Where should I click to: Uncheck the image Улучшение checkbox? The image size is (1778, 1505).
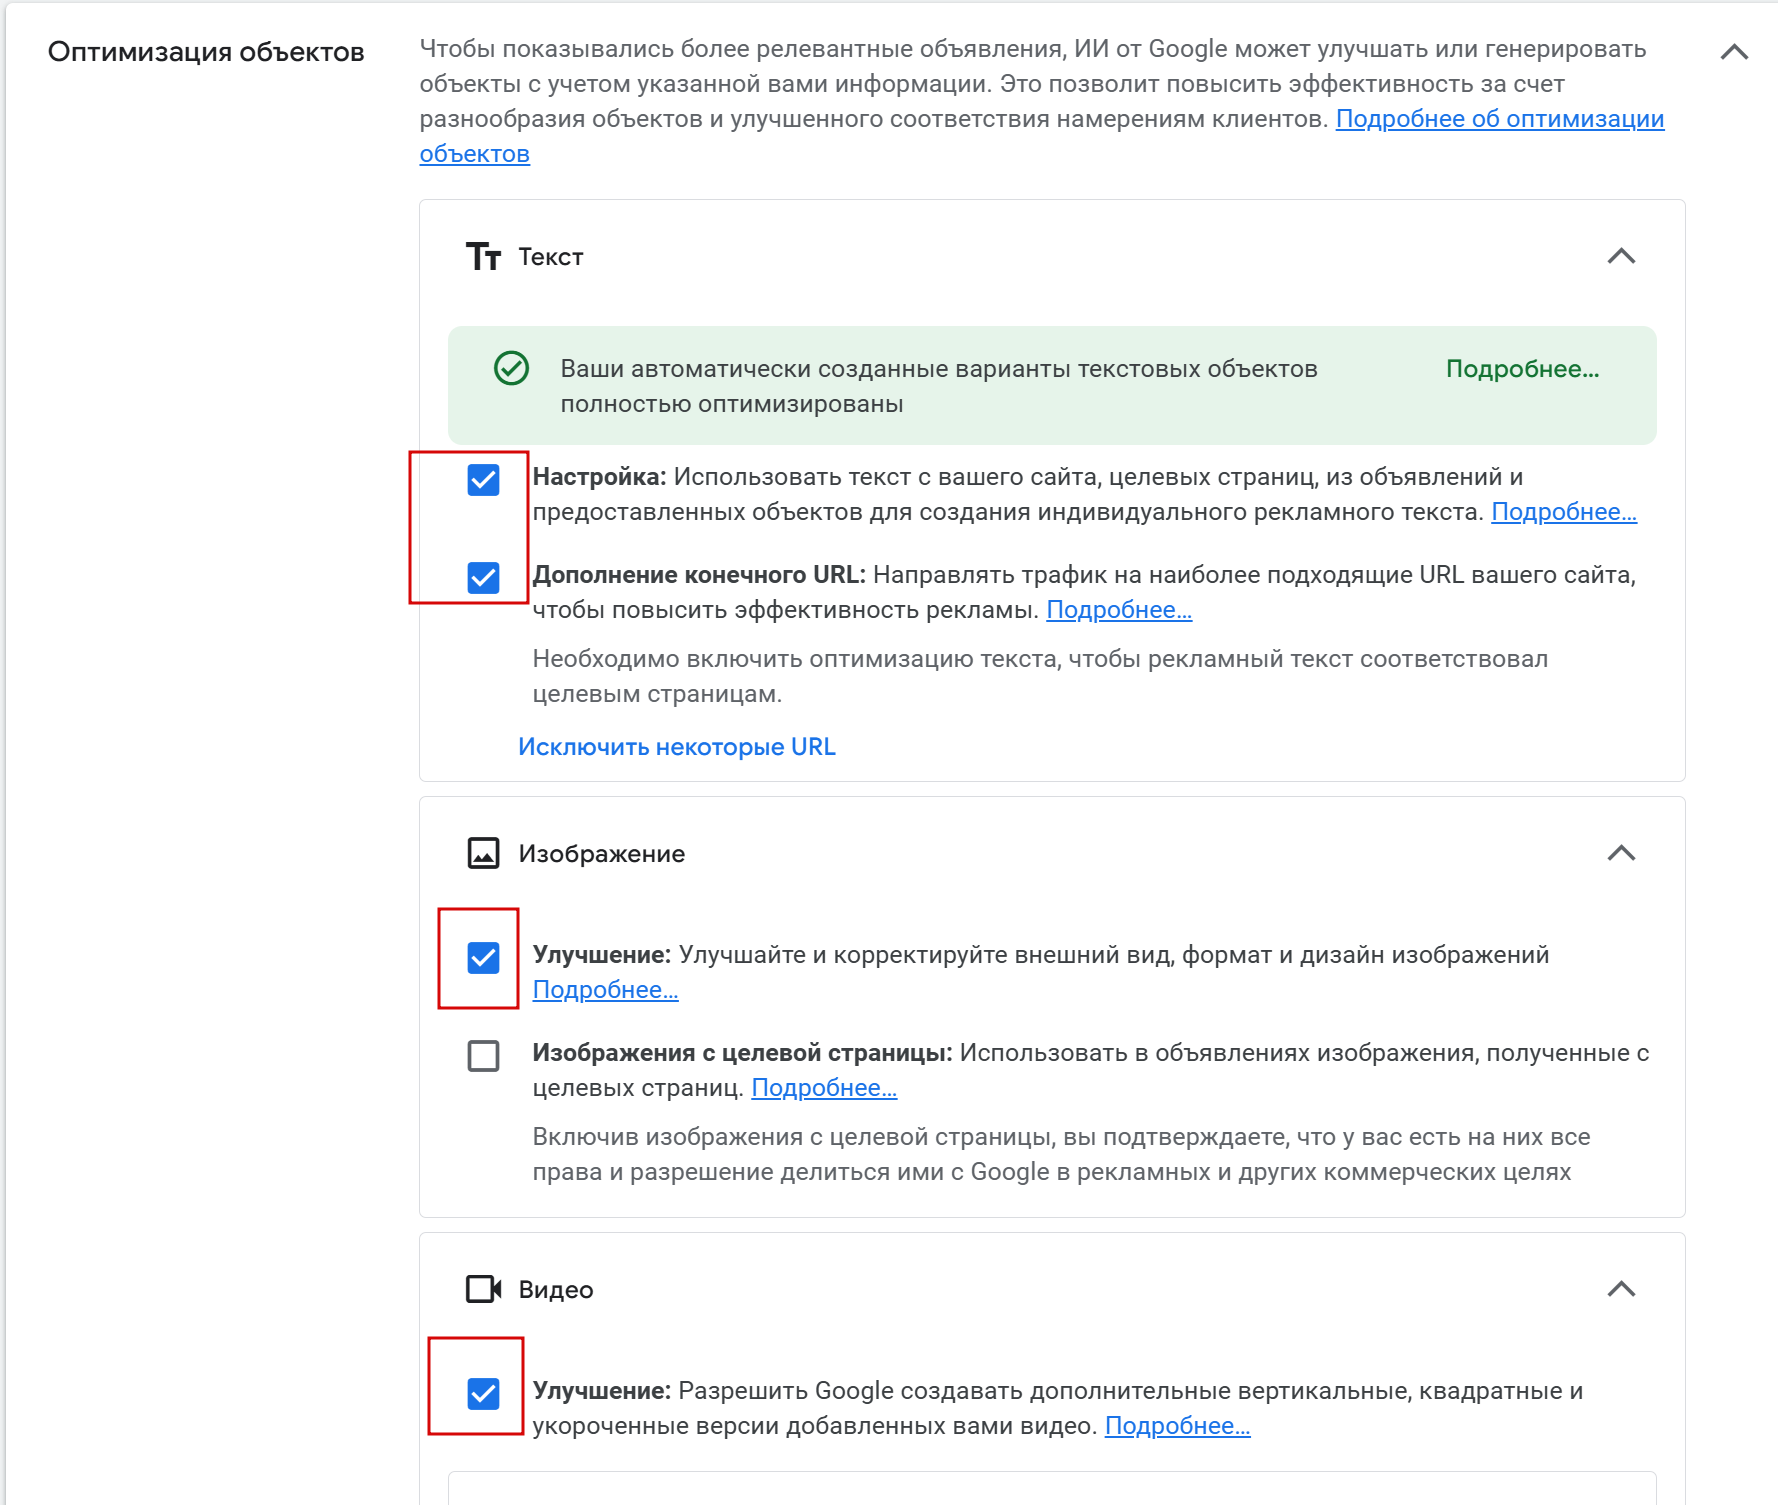pos(483,957)
